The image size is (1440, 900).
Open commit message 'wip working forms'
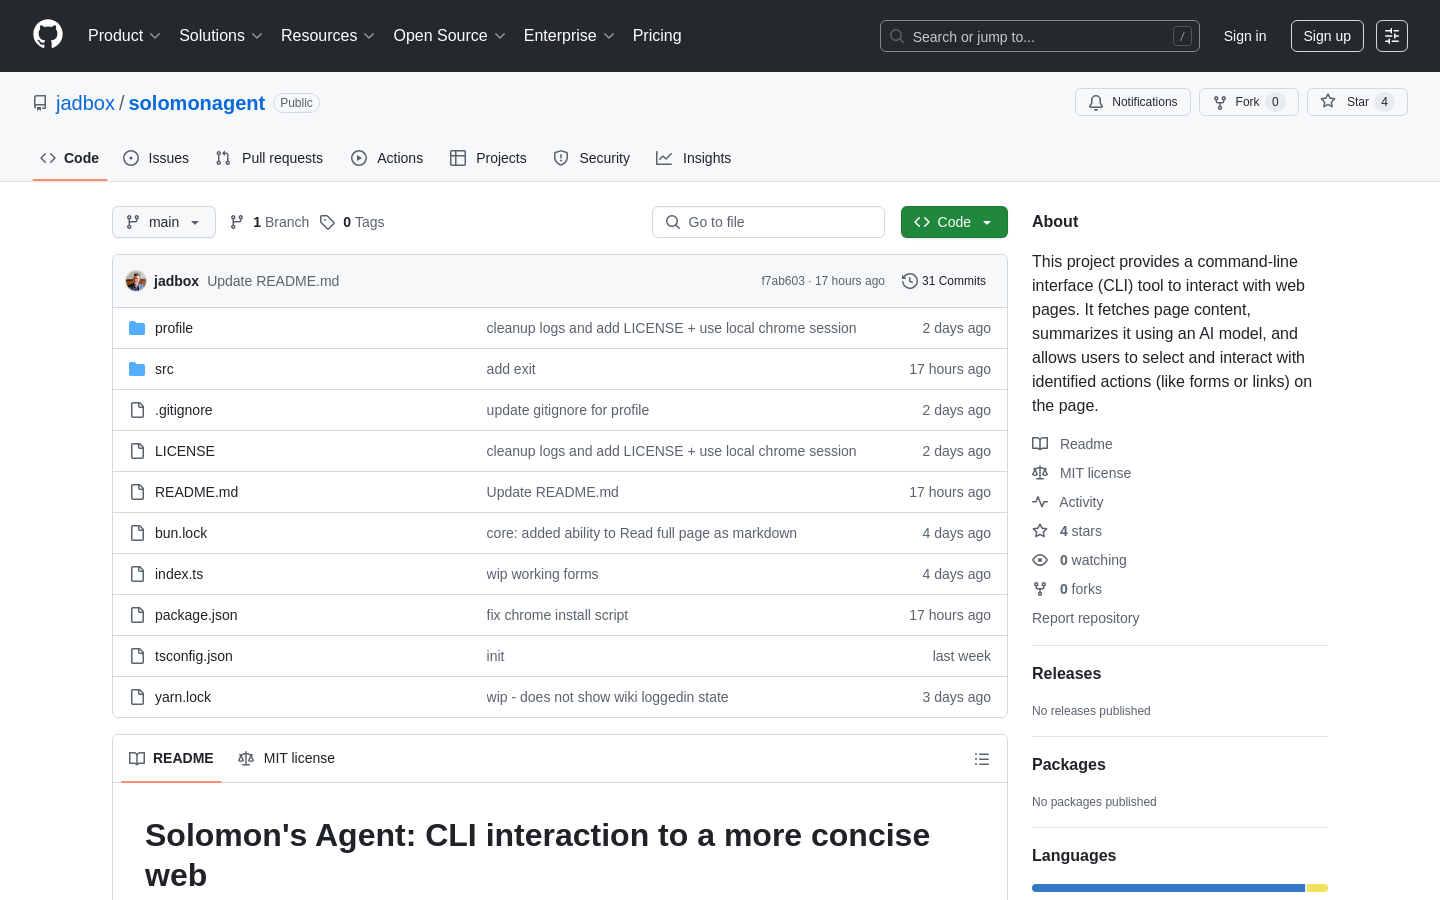[543, 574]
